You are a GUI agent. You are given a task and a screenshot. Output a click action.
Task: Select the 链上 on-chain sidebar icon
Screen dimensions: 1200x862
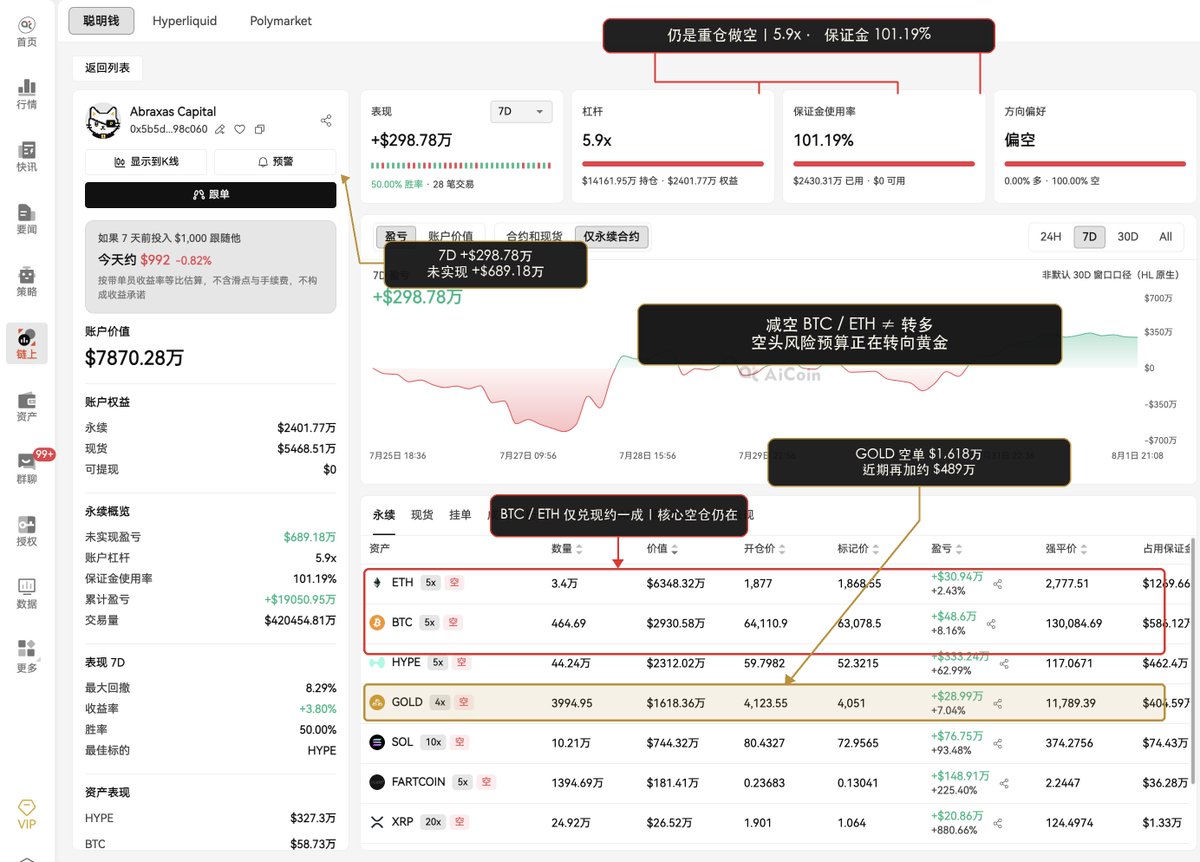27,342
